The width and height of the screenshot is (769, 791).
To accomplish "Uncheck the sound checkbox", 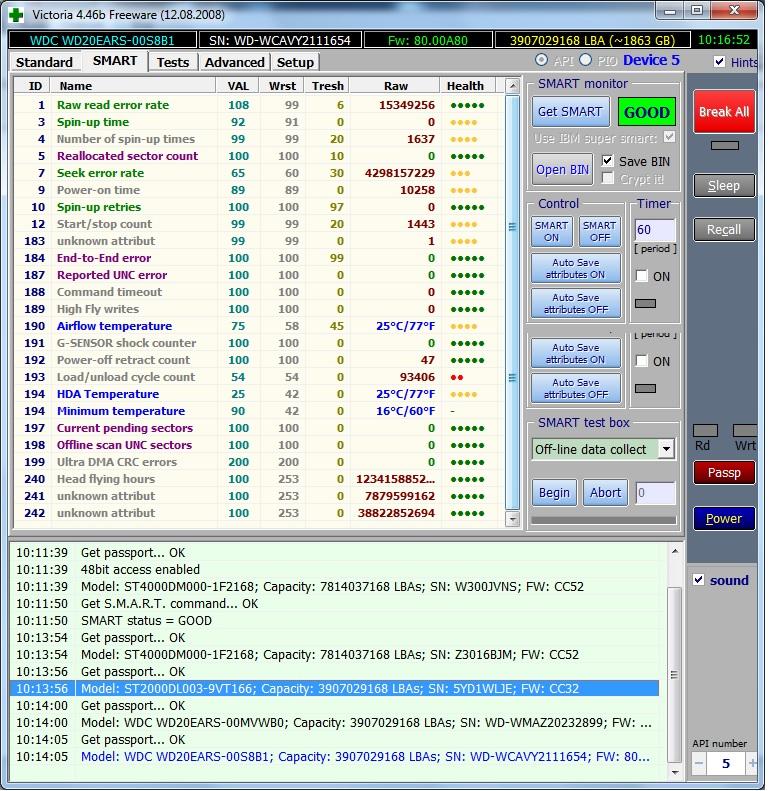I will click(699, 580).
